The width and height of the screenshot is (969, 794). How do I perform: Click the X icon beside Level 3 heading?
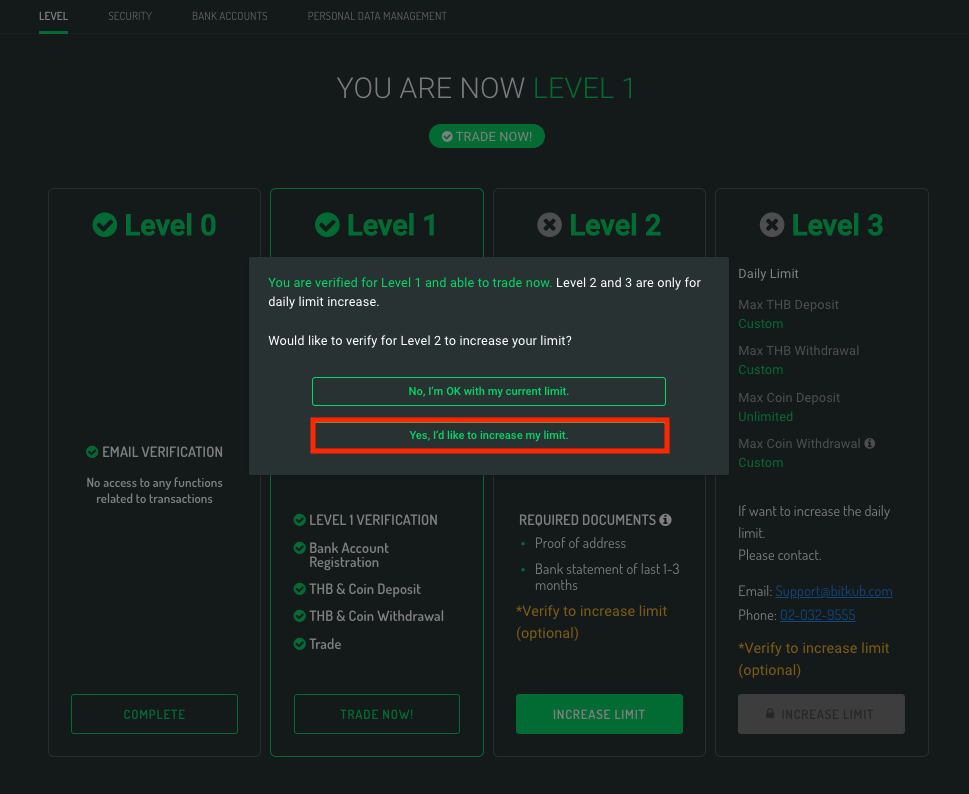[771, 225]
